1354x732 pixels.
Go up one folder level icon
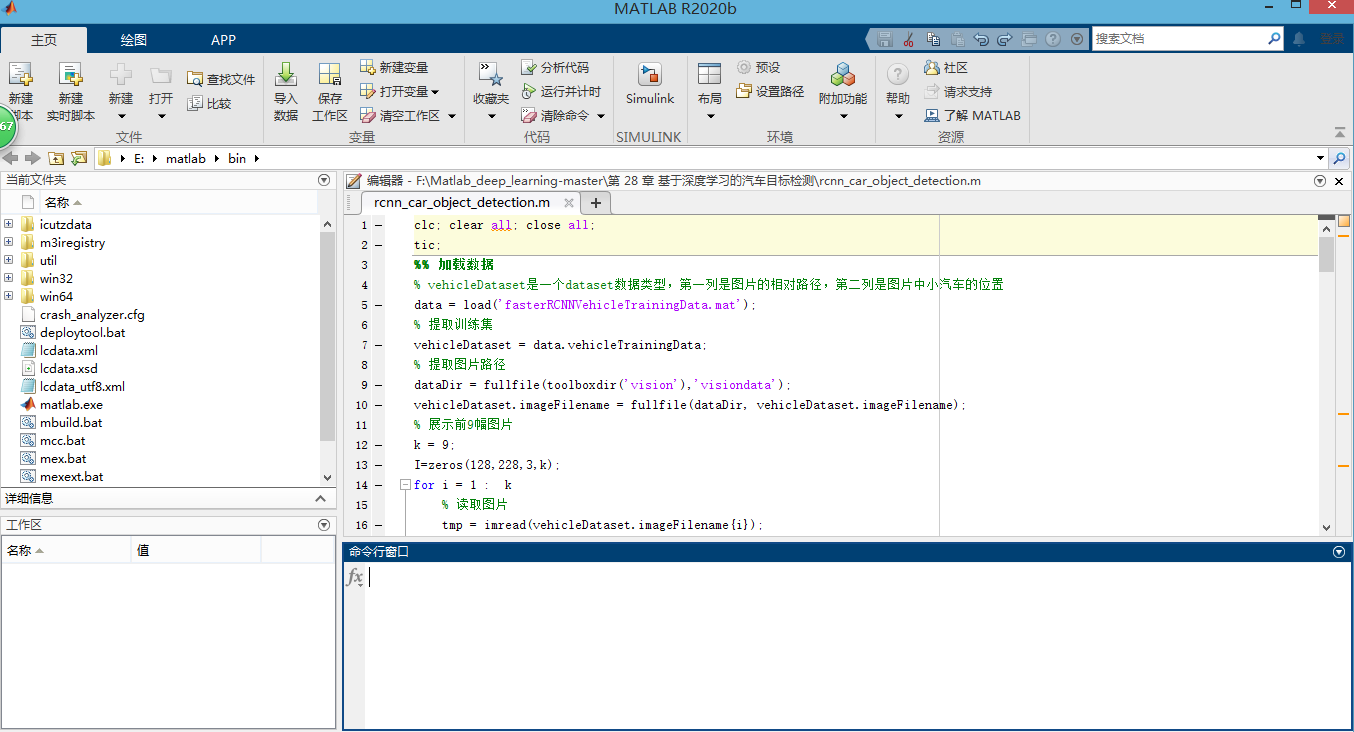[x=56, y=158]
